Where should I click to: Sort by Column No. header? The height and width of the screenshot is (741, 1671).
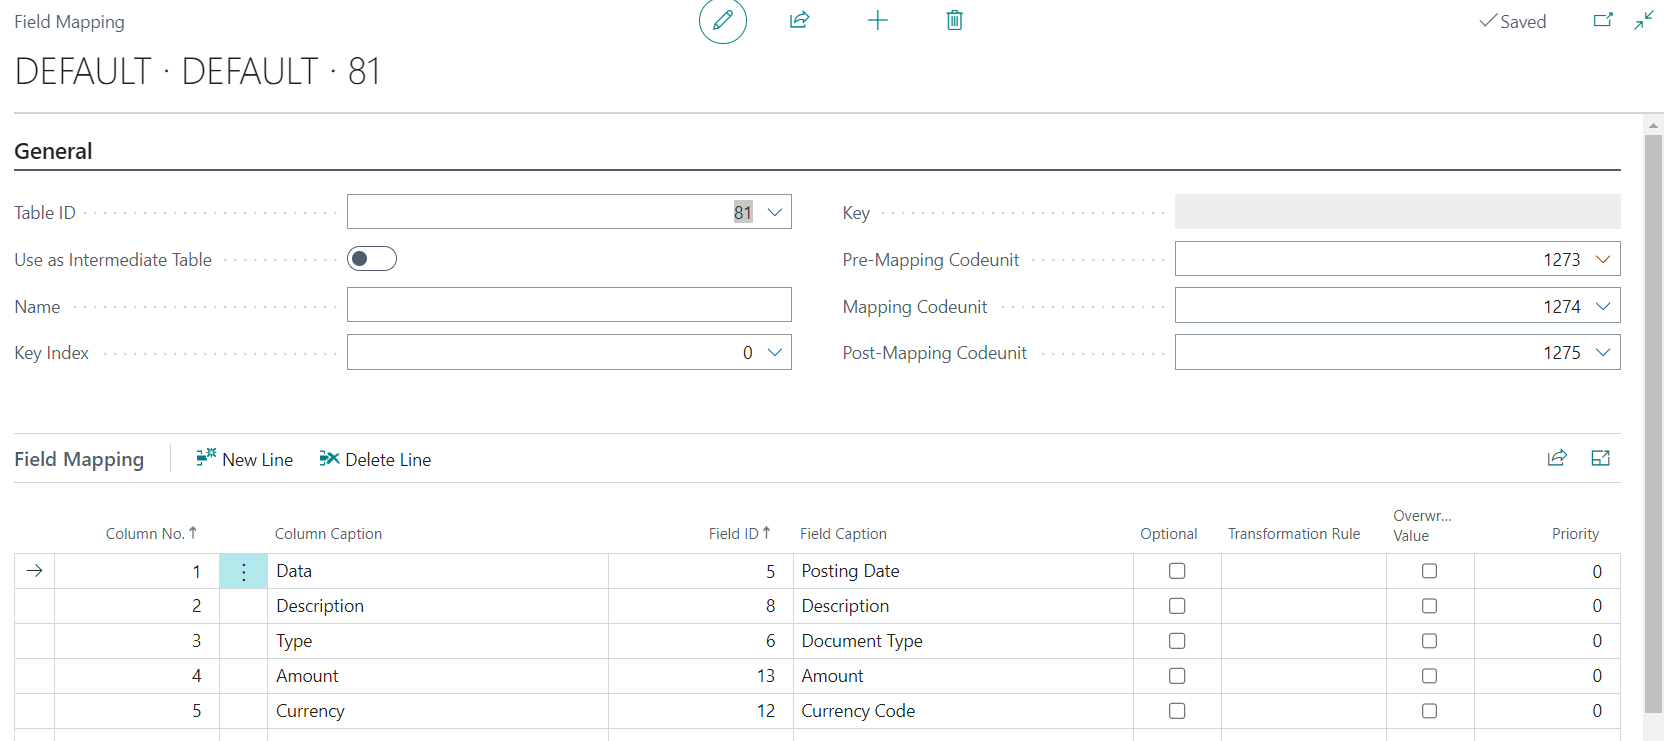(151, 534)
